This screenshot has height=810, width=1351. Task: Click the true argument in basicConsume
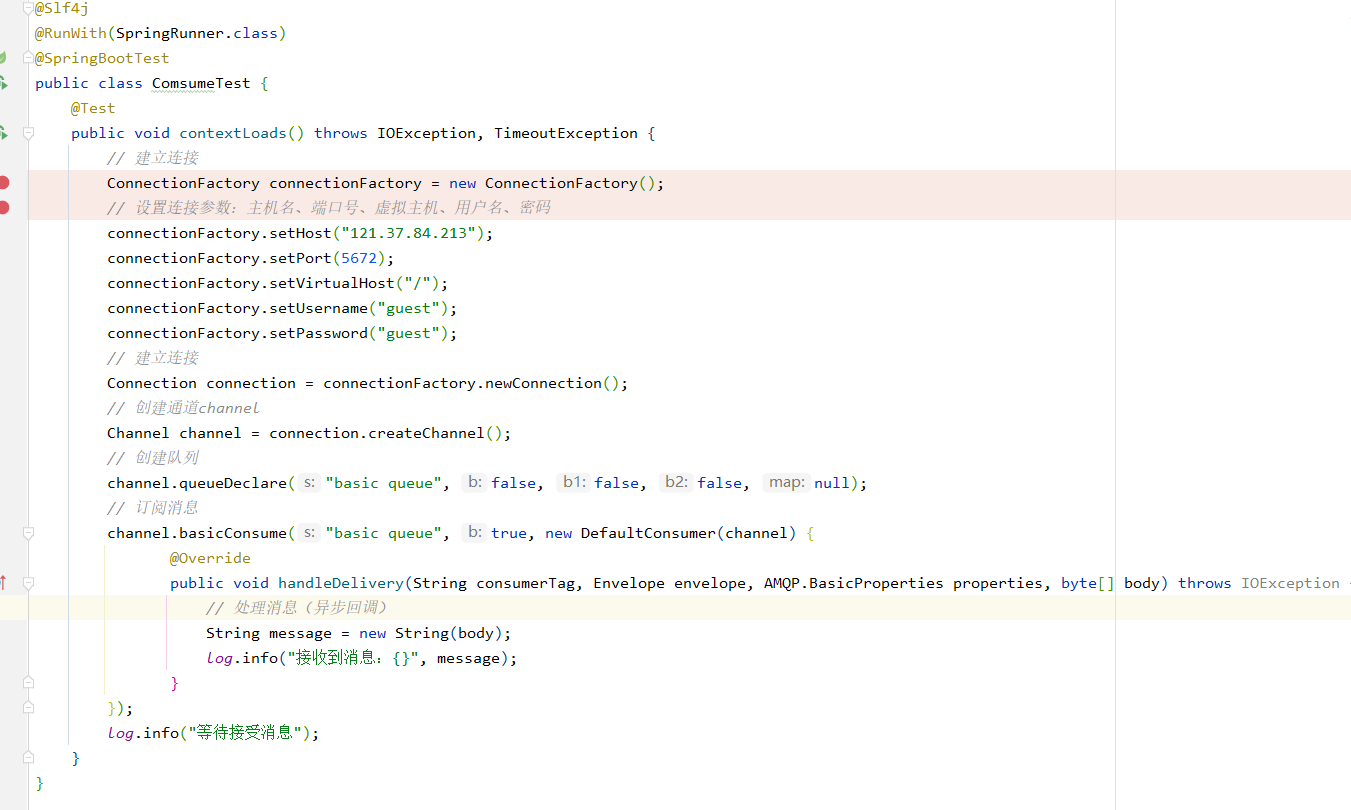point(508,533)
